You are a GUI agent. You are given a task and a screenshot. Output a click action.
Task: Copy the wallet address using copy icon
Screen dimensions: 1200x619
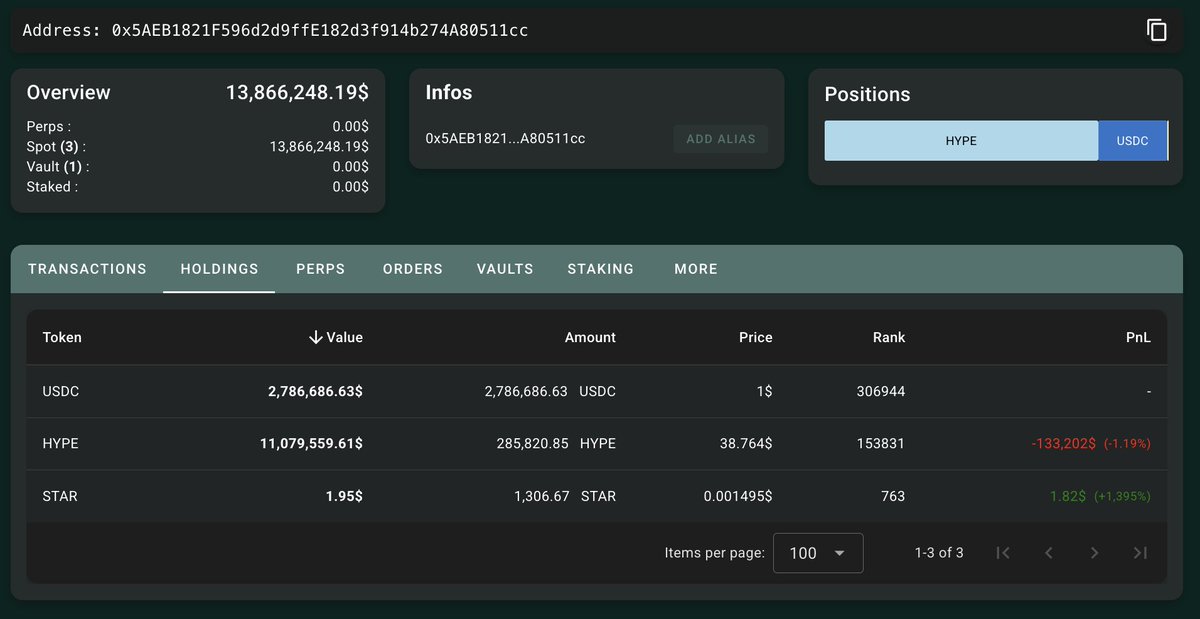1156,30
